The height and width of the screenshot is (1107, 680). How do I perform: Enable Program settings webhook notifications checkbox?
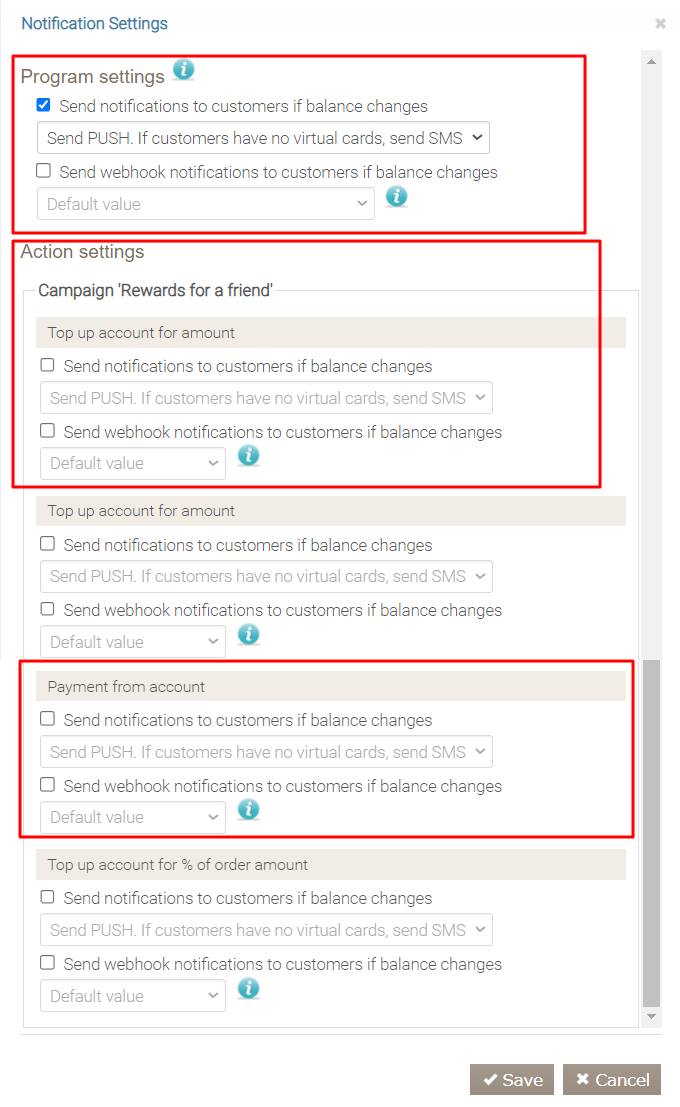pos(43,171)
